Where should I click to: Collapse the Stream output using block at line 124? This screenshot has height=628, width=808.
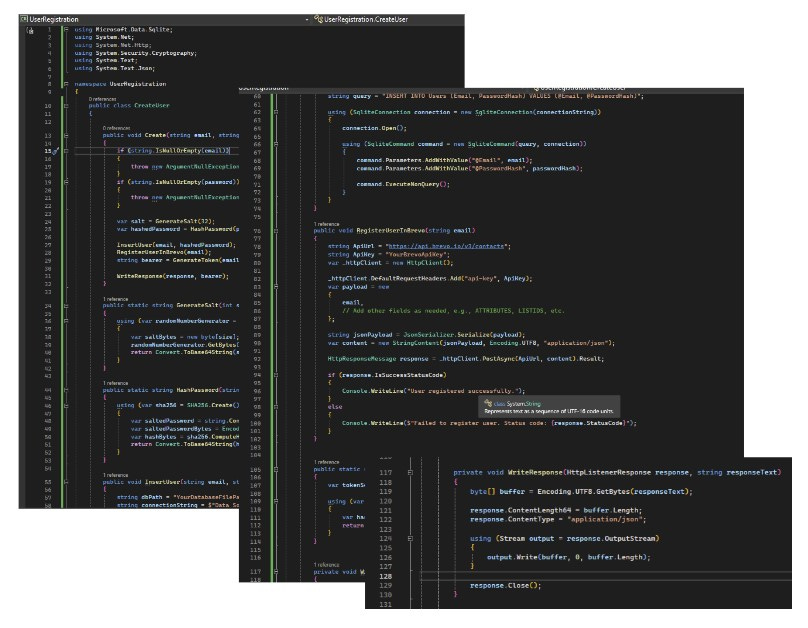pos(411,538)
